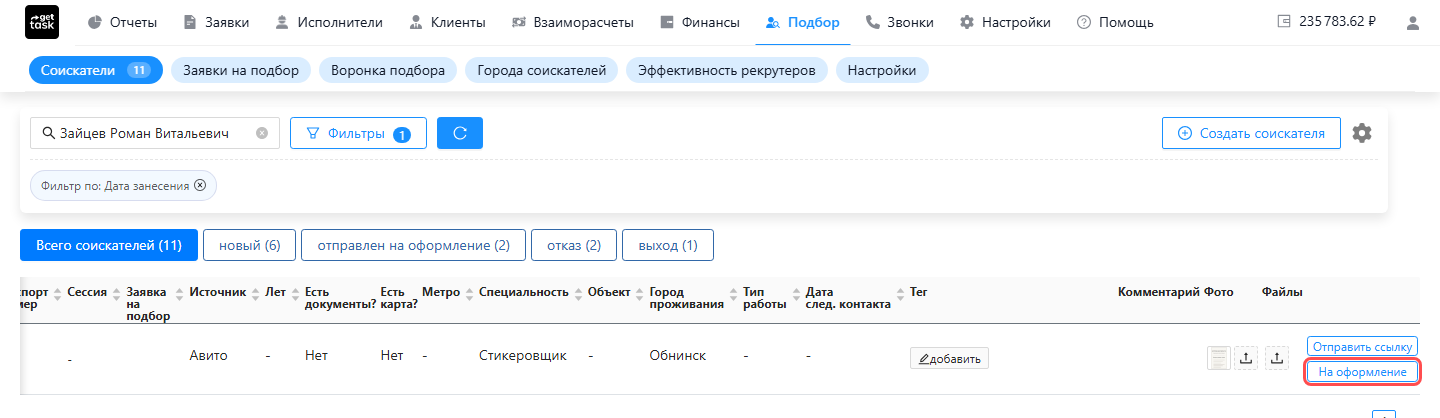Sort by Специальность column arrows
Screen dimensions: 1440x418
578,292
